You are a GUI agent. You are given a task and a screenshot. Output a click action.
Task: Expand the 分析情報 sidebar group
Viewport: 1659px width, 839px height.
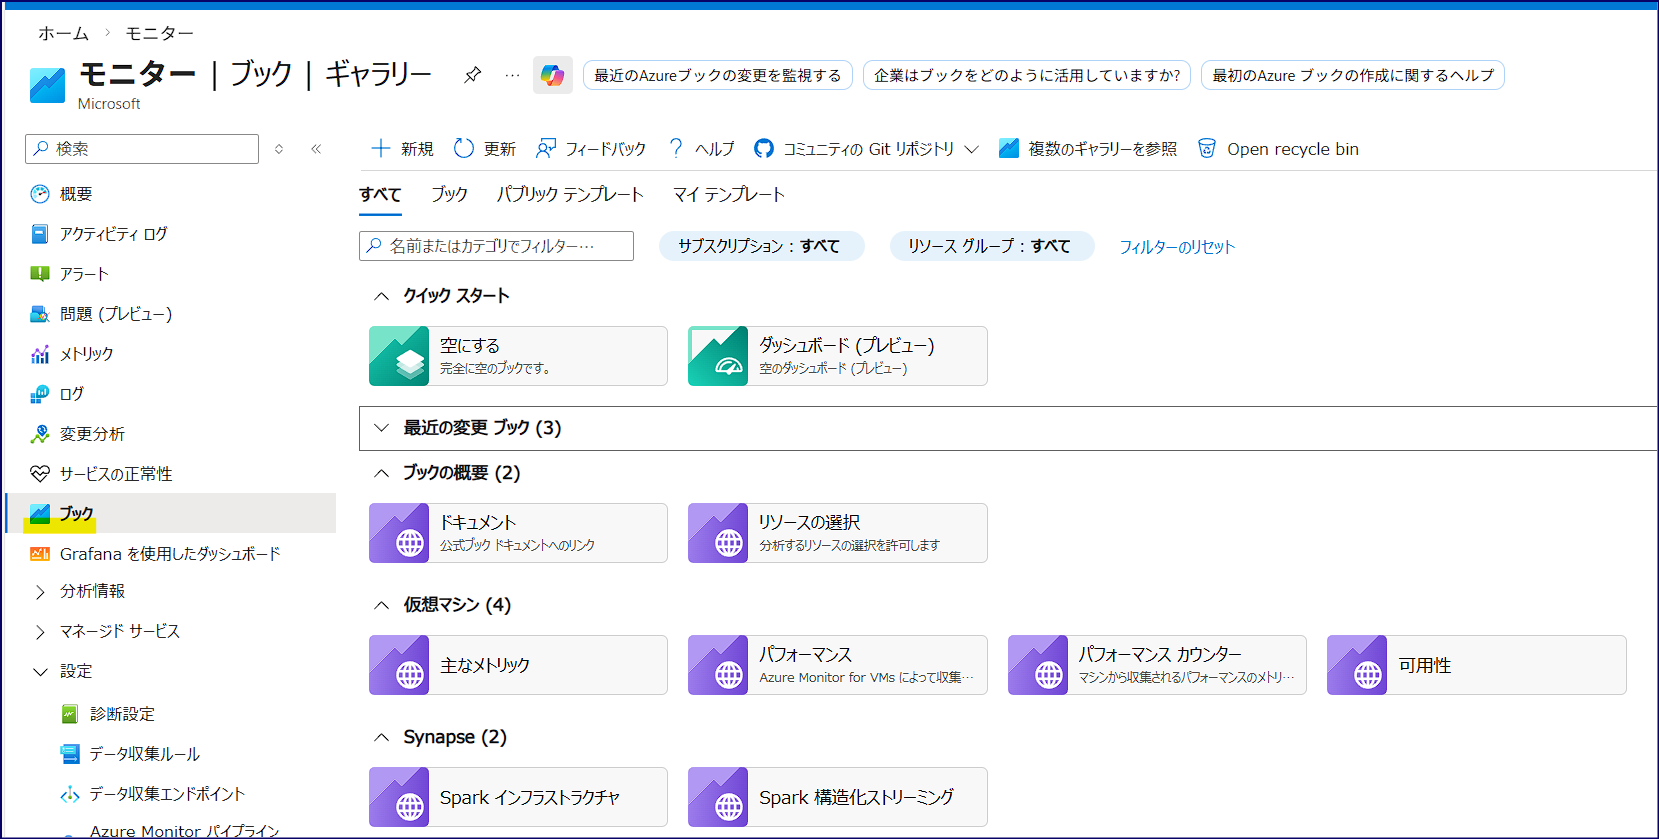point(40,592)
